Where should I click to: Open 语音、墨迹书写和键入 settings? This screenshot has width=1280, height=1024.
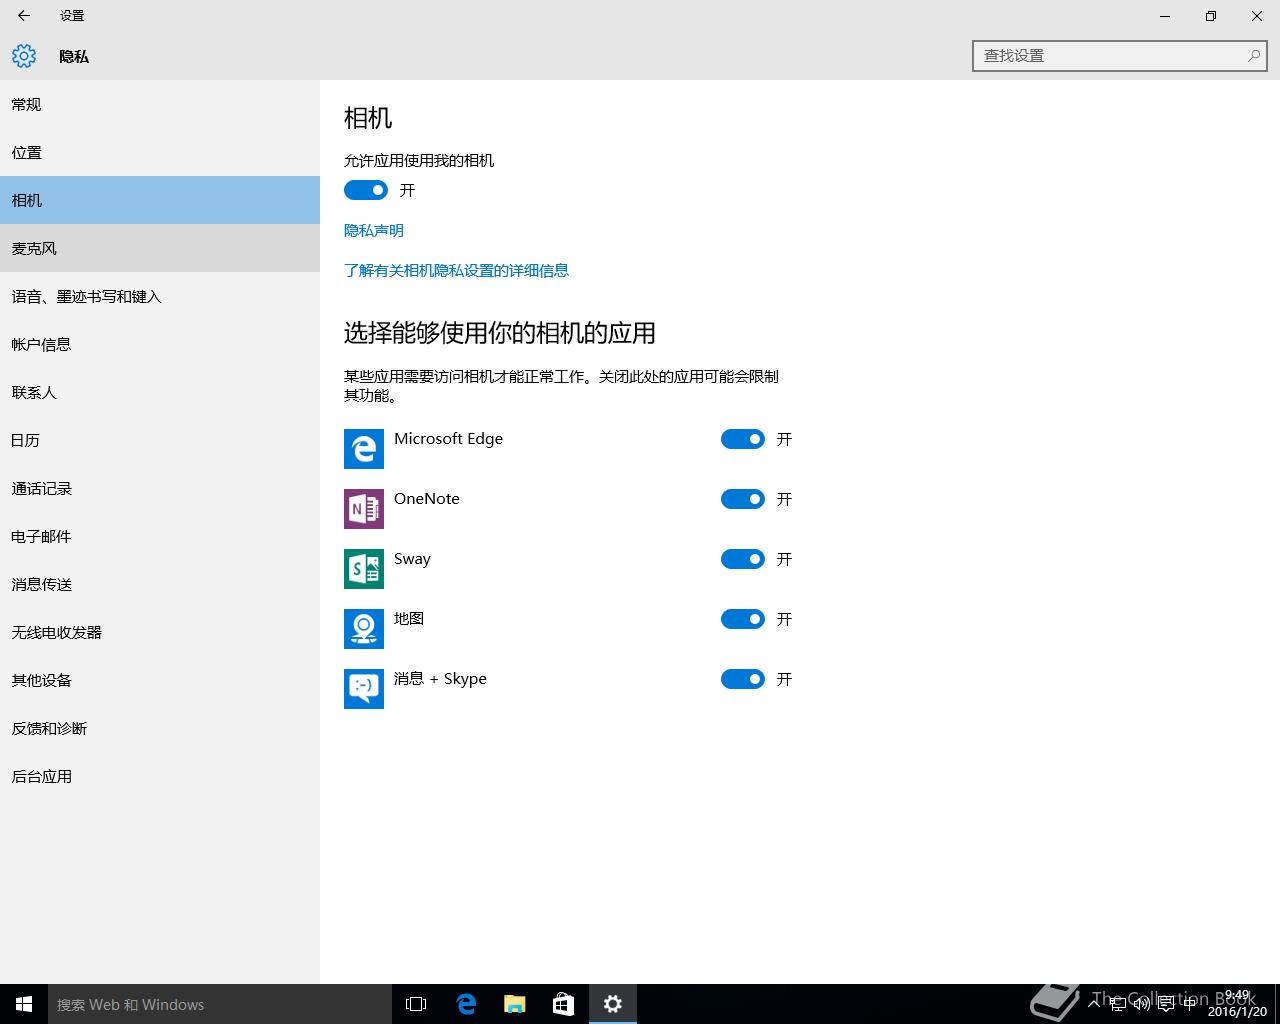click(160, 296)
